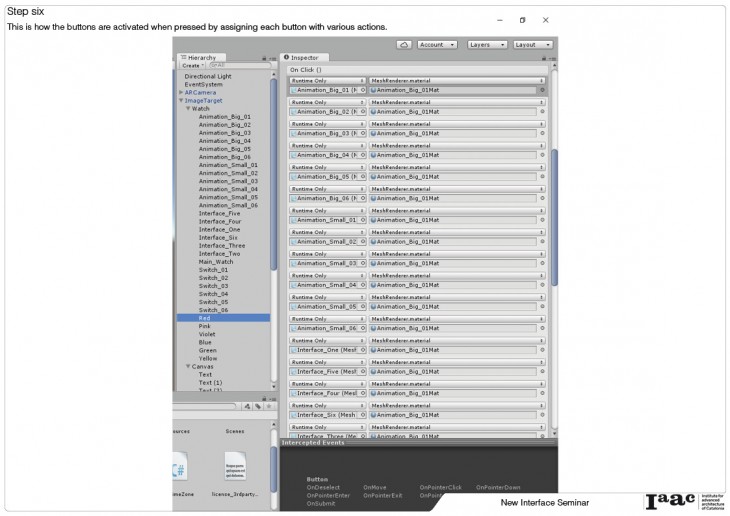Viewport: 730px width, 516px height.
Task: Click the license_3rdparty file thumbnail
Action: click(x=235, y=469)
